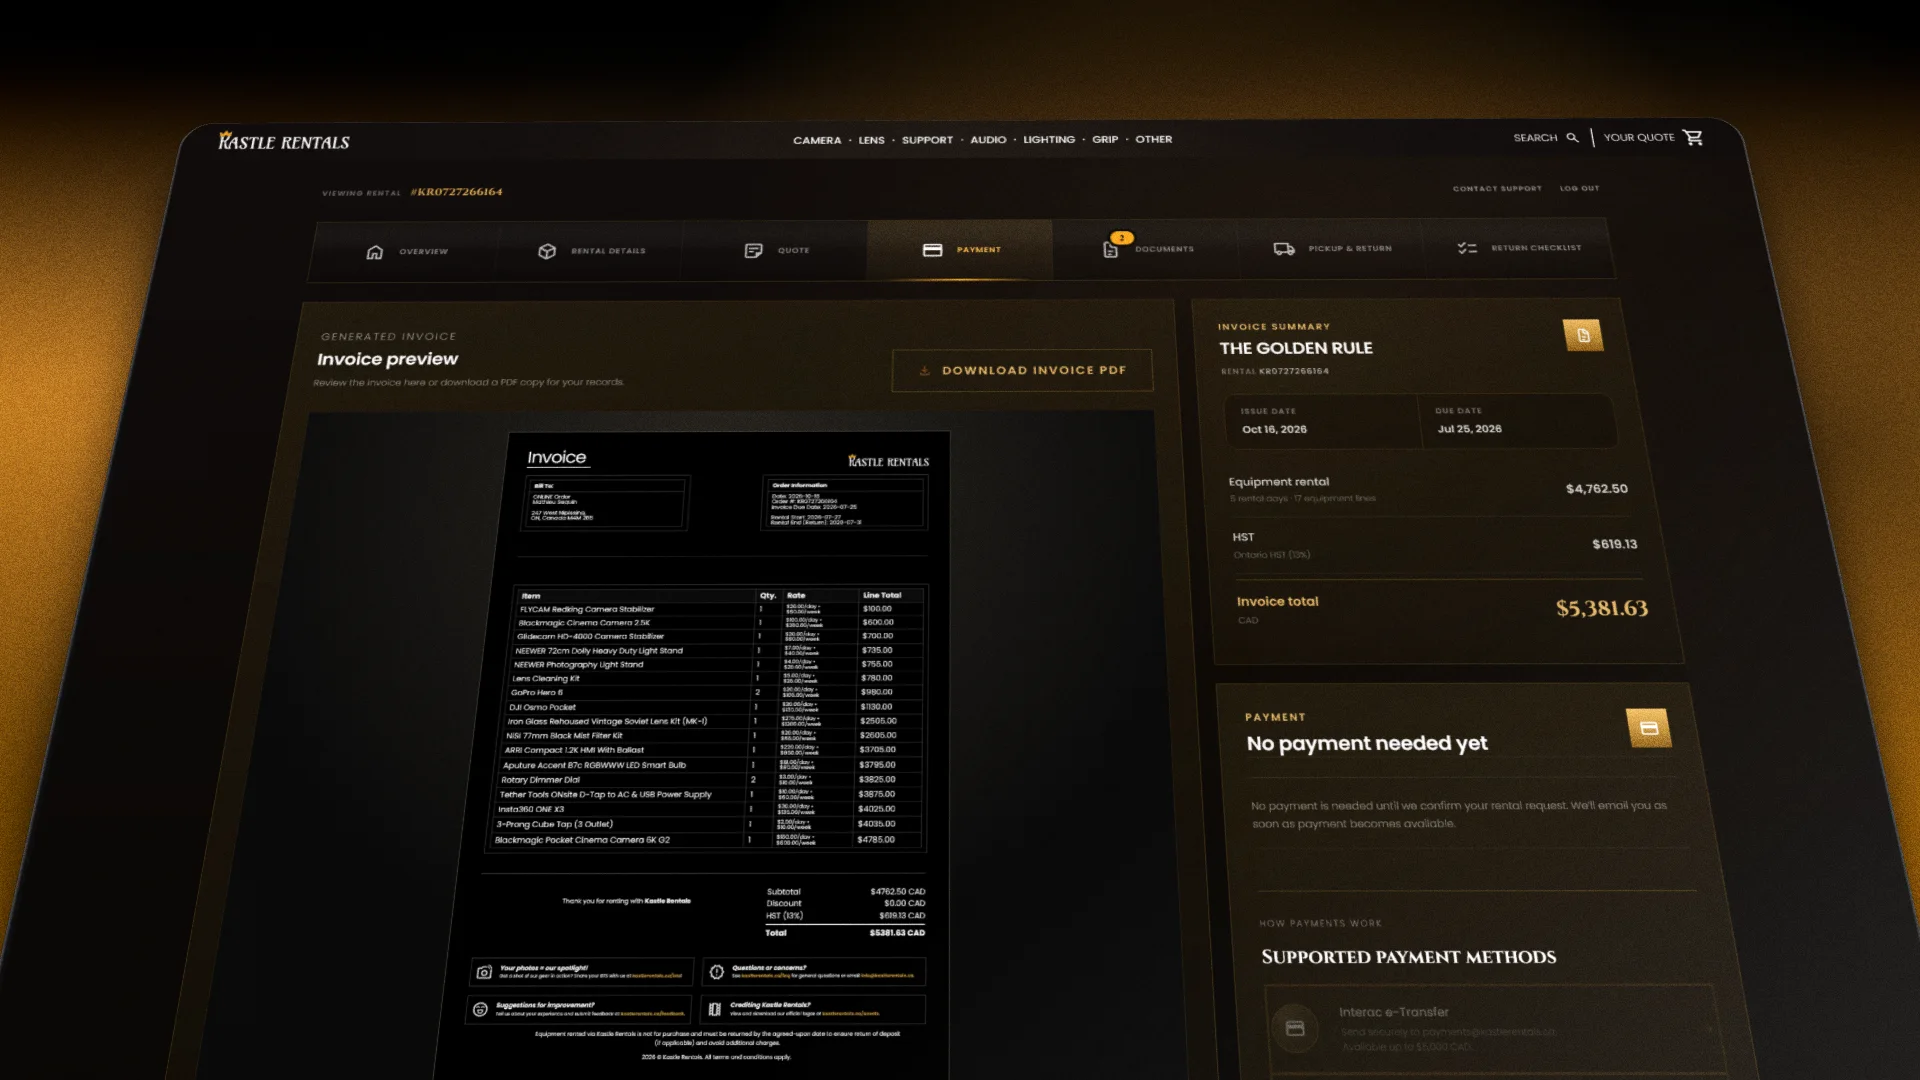Click the $5,381.63 invoice total
The image size is (1920, 1080).
1601,608
